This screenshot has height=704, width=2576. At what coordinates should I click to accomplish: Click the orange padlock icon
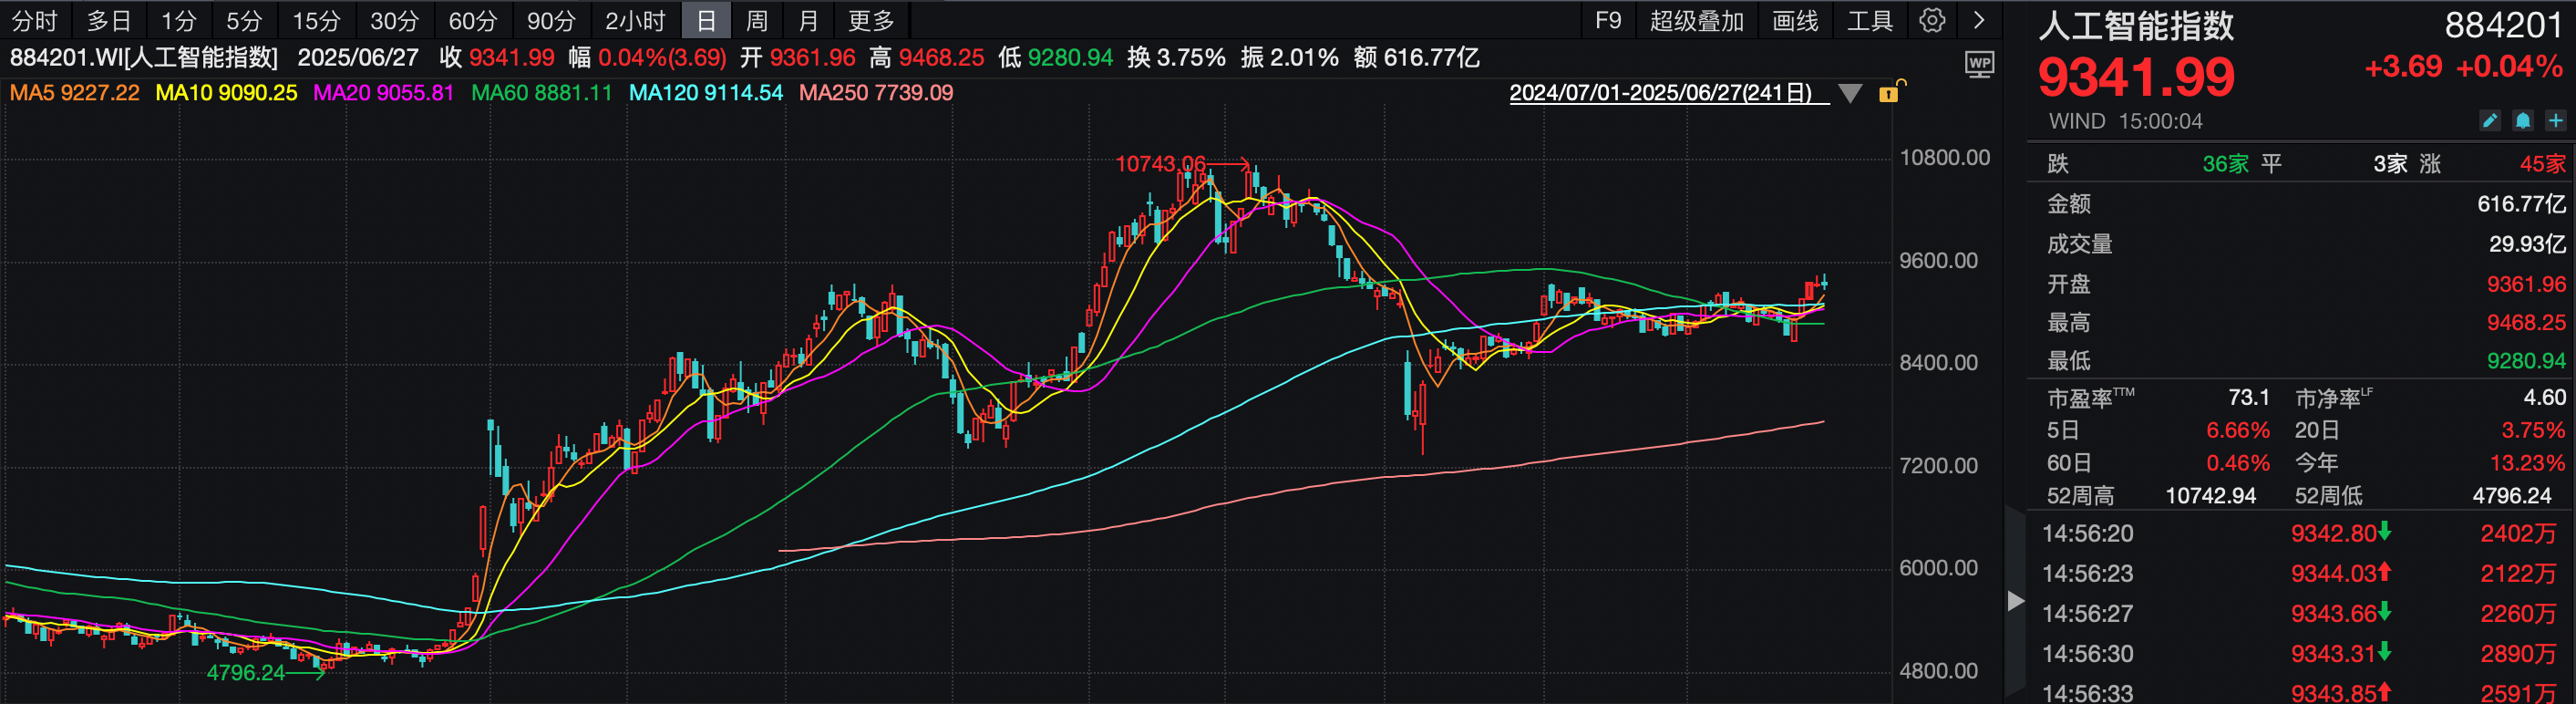click(x=1889, y=93)
